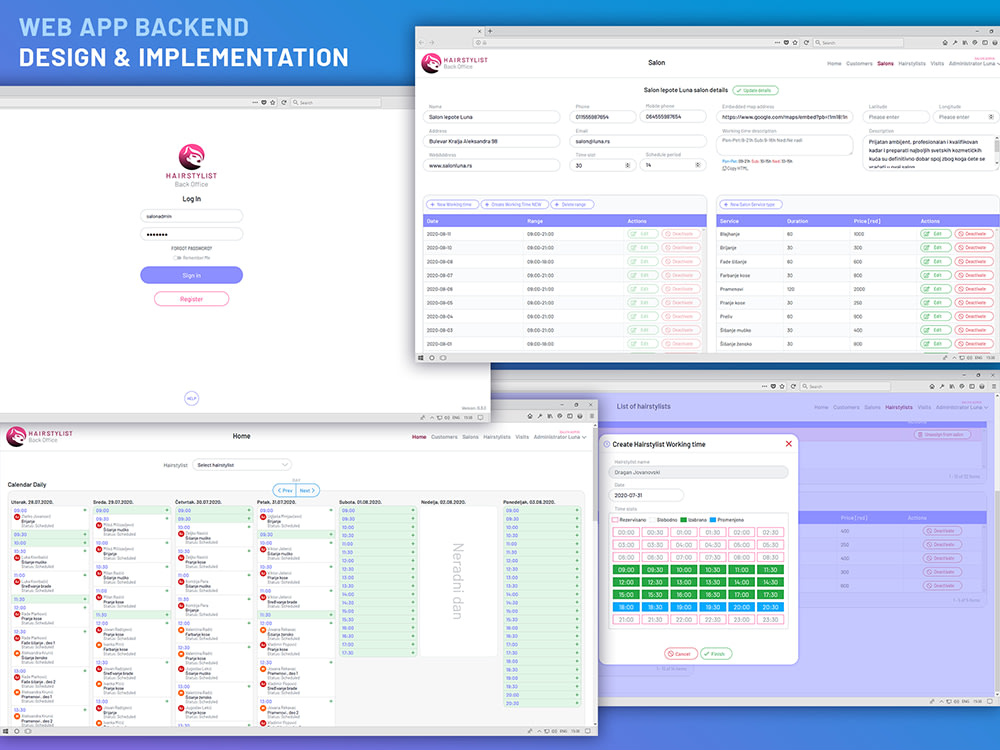Open Customers tab in Salon window
Image resolution: width=1000 pixels, height=750 pixels.
click(859, 64)
